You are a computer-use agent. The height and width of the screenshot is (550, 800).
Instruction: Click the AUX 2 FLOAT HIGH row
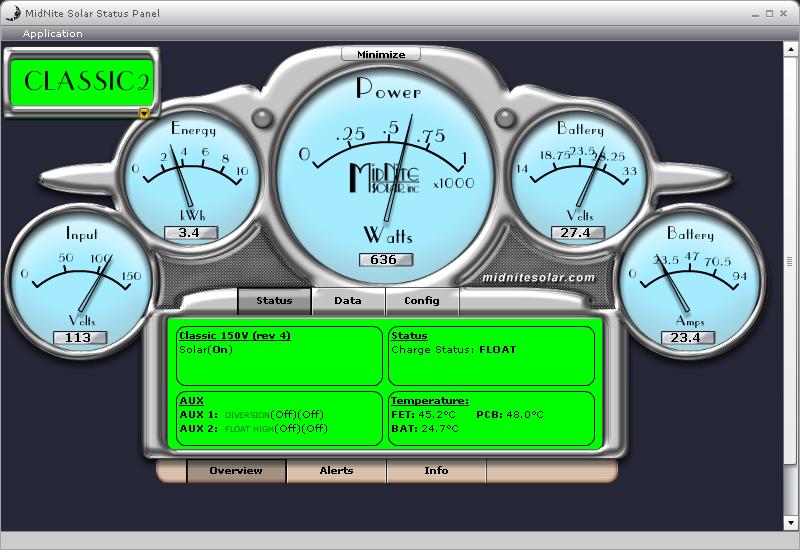254,429
